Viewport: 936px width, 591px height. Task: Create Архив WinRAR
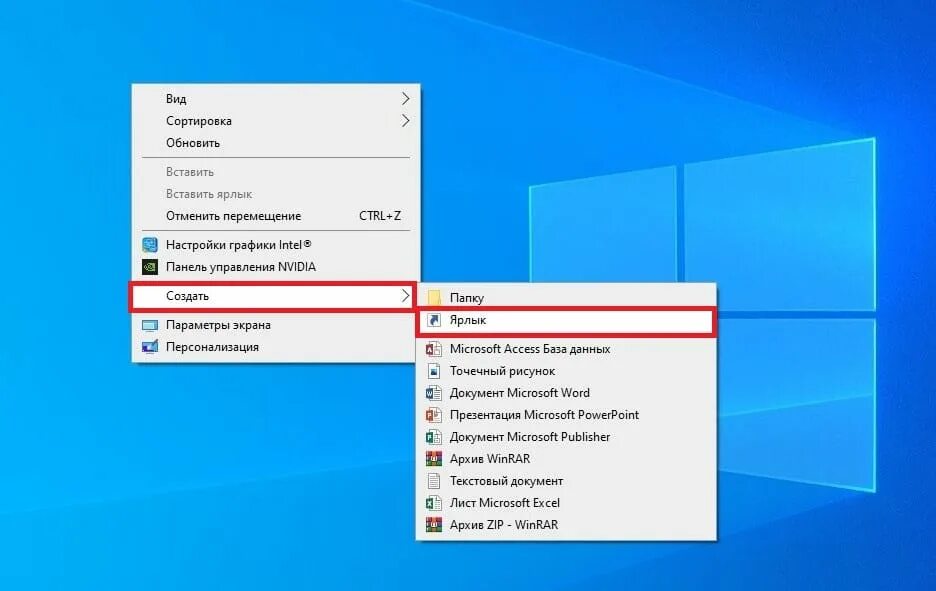pos(566,458)
